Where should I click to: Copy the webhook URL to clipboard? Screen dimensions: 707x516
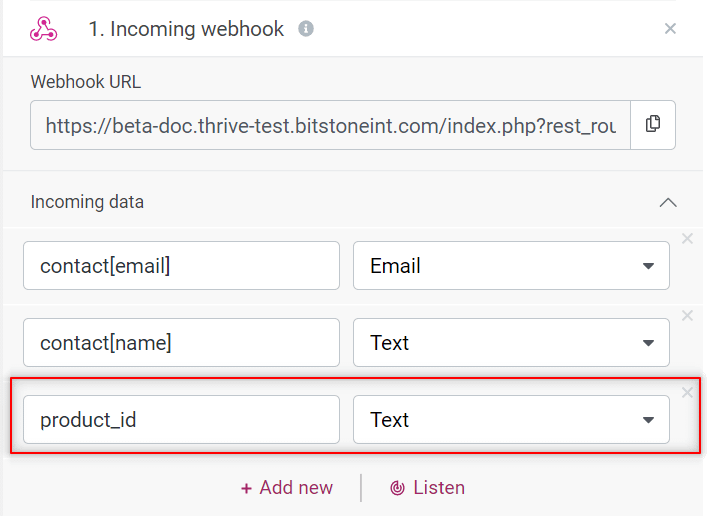click(652, 125)
